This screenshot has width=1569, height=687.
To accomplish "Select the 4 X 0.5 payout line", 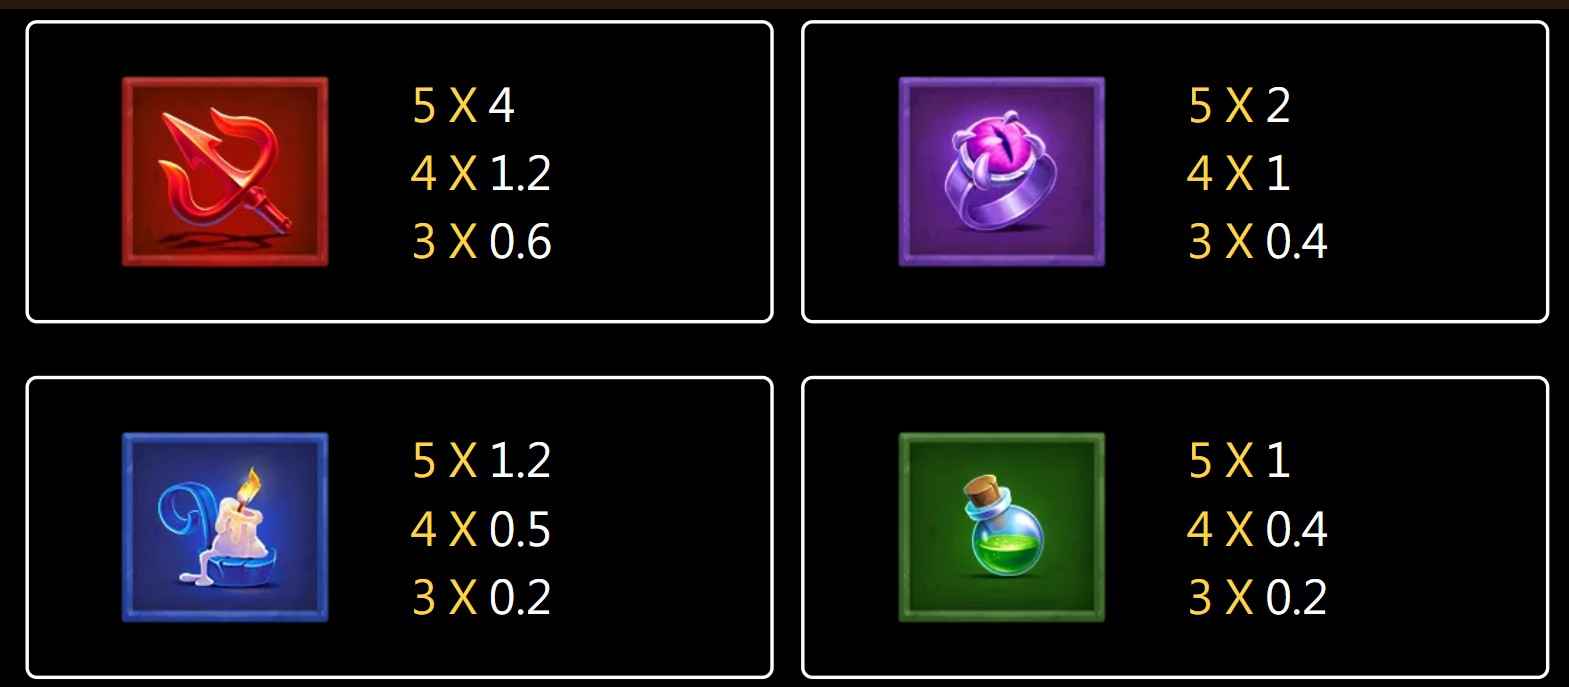I will (481, 528).
